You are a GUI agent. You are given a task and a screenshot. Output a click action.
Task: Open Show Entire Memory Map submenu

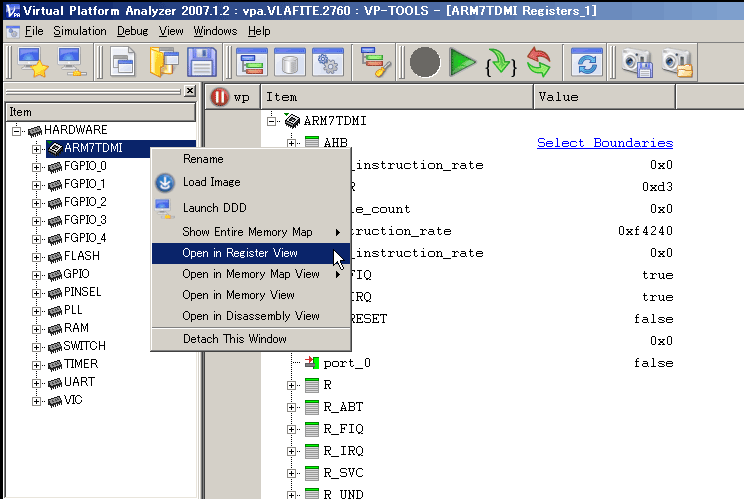click(251, 232)
